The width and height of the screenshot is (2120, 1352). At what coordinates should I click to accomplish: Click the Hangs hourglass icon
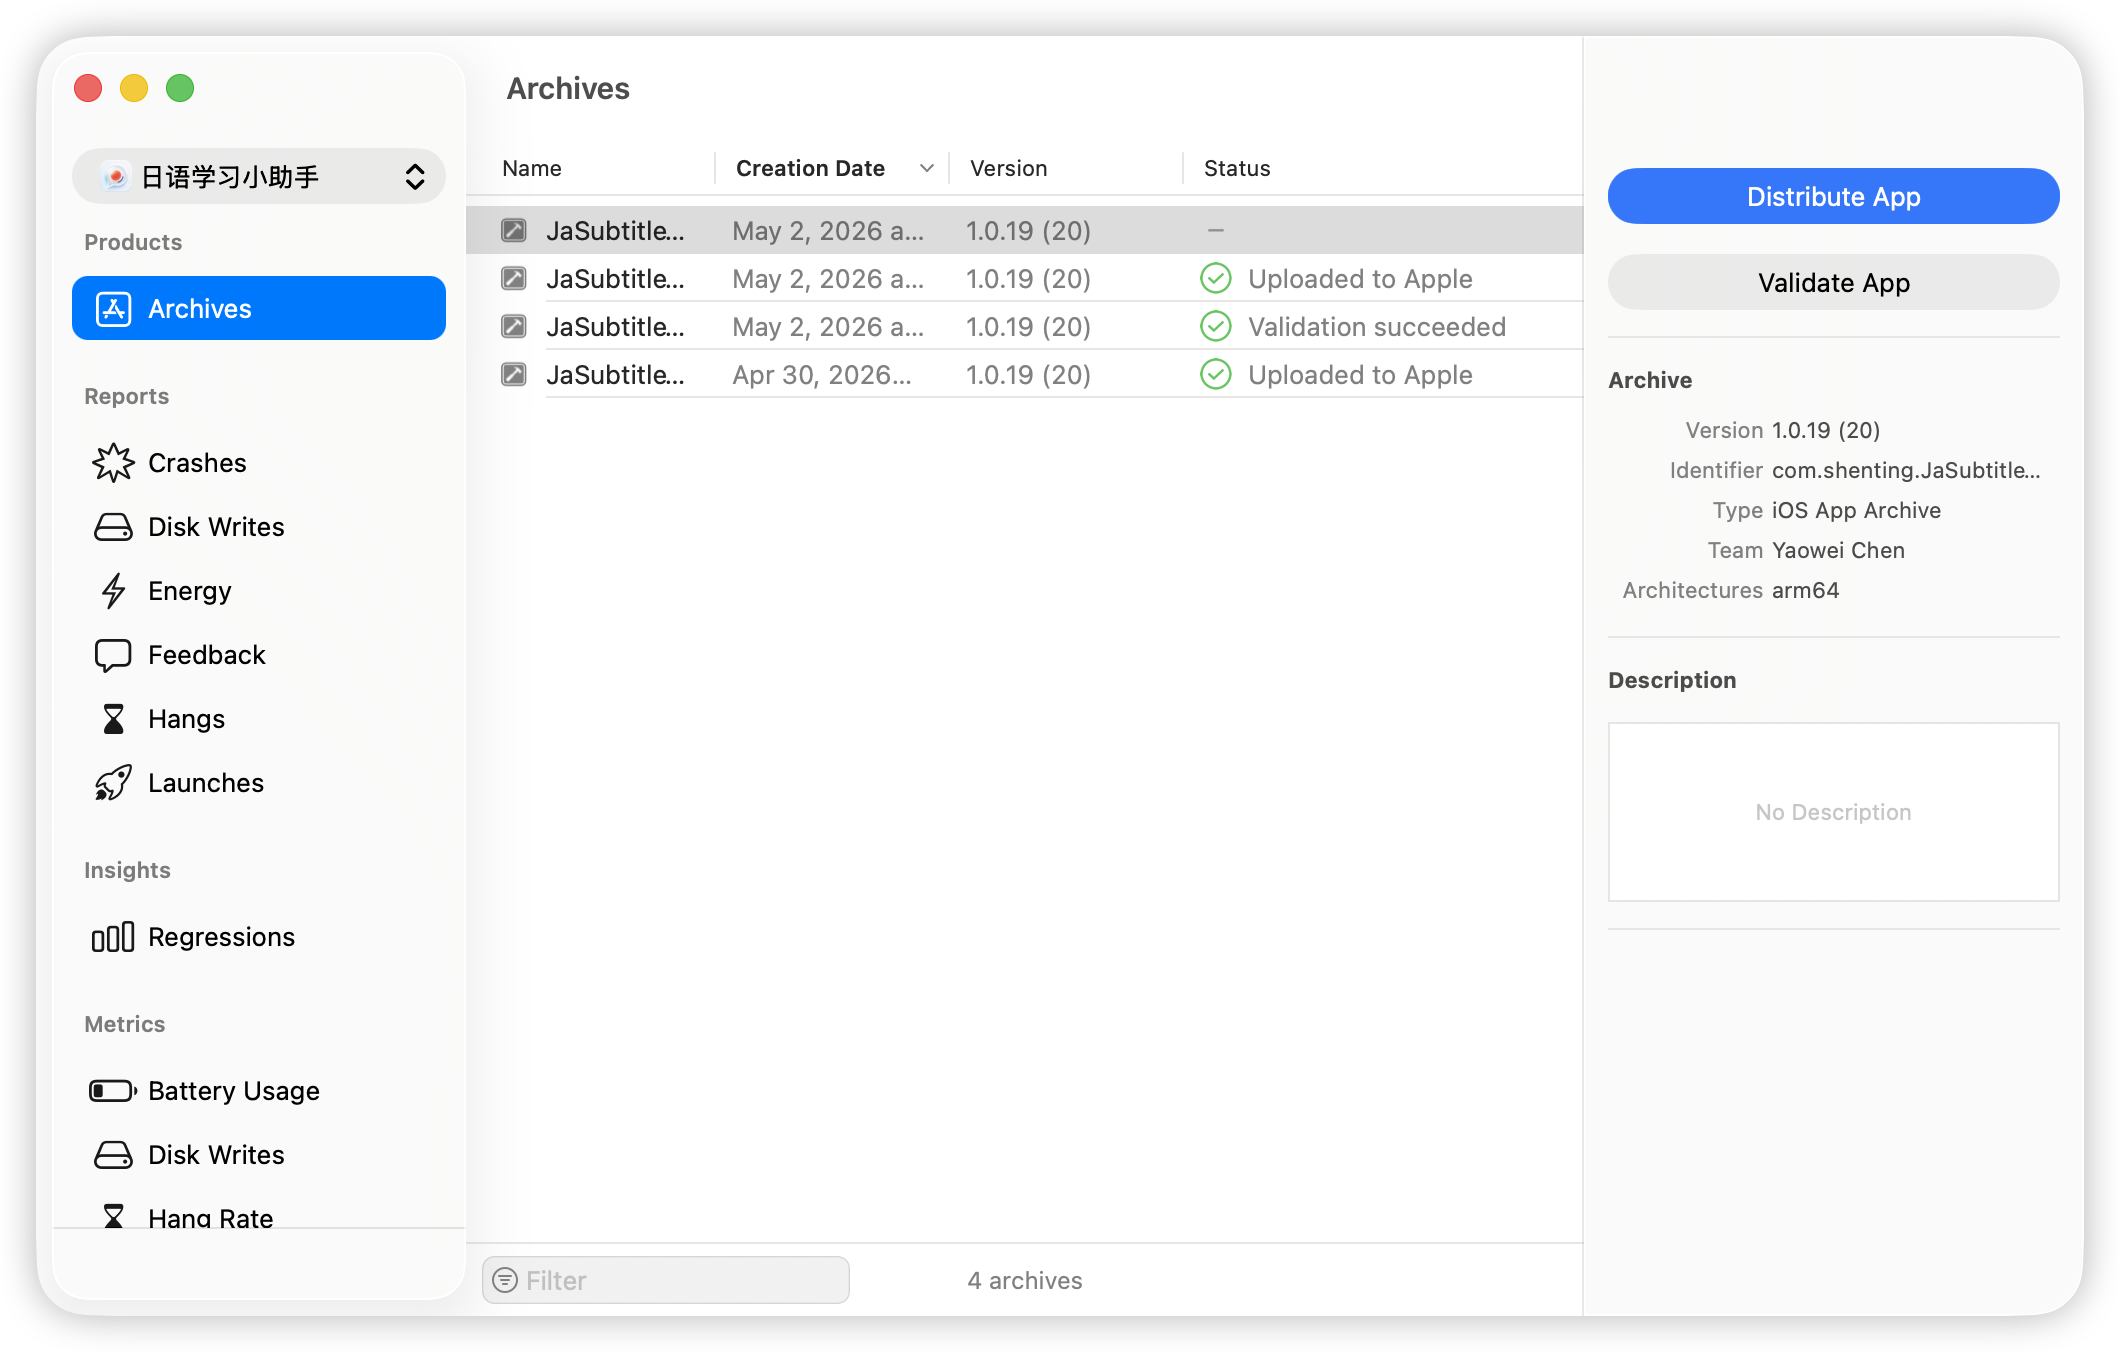click(x=113, y=719)
